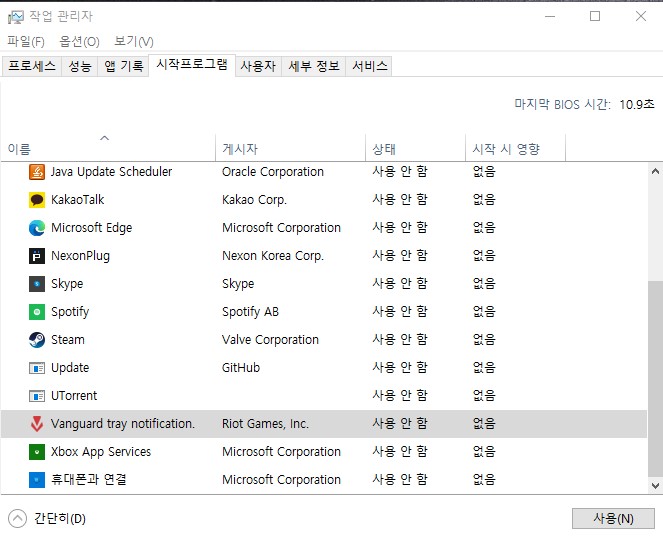Select the Xbox App Services name
Viewport: 663px width, 540px height.
[x=101, y=452]
